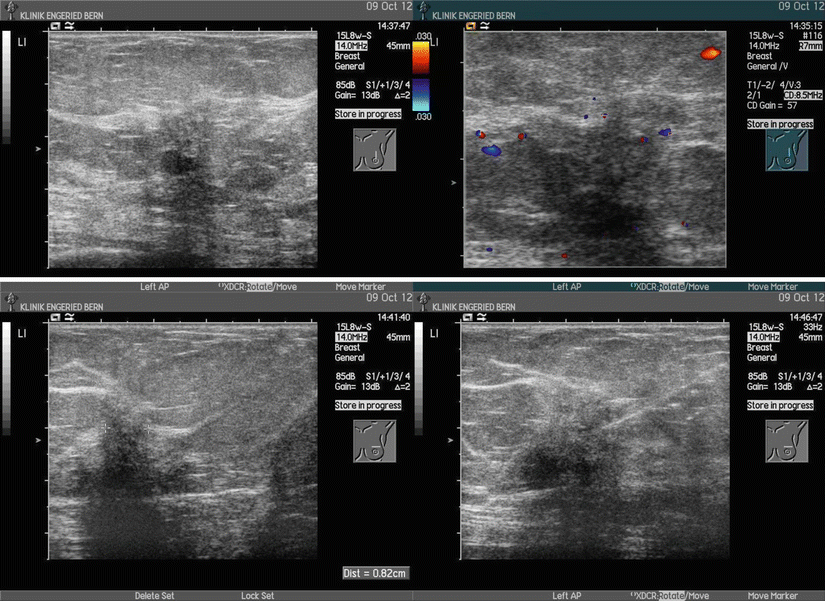Click the clinic logo icon in top-right header

[x=424, y=7]
